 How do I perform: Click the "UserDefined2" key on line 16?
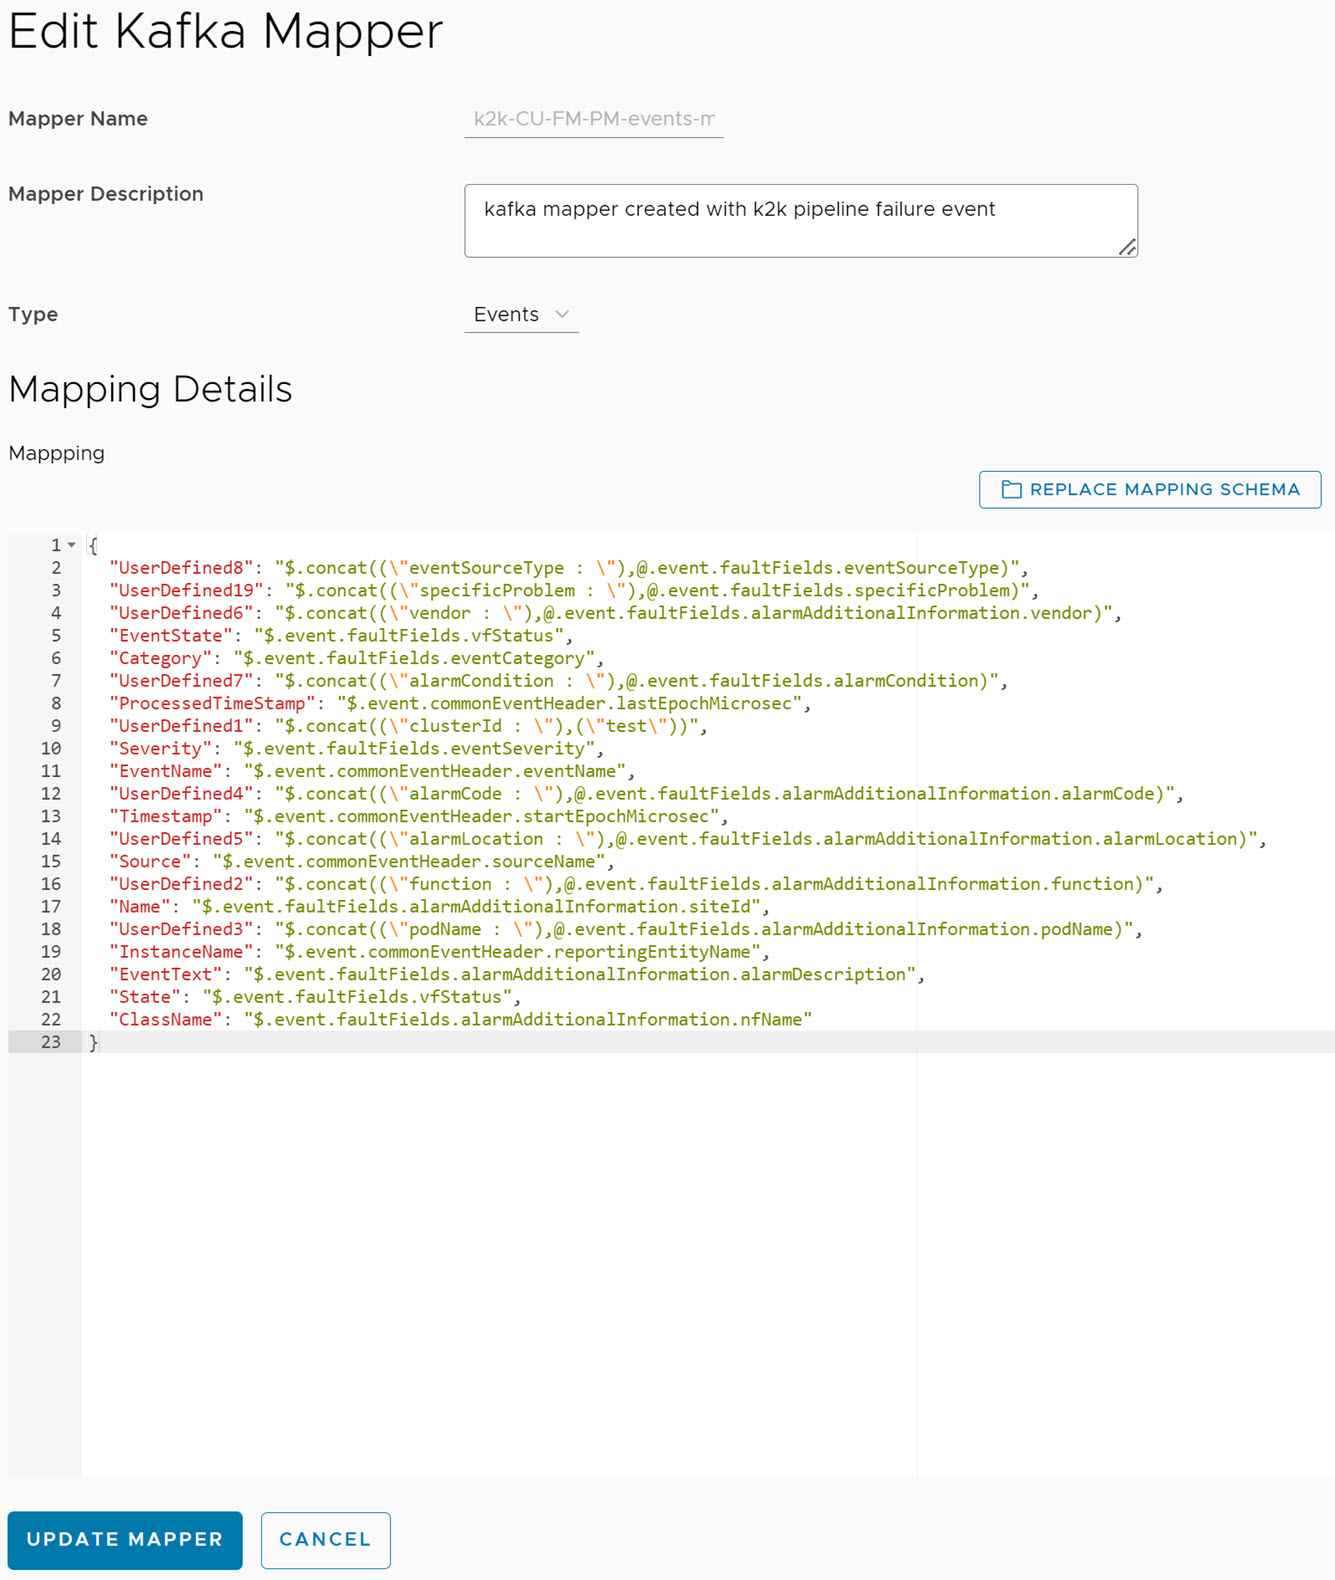click(182, 884)
